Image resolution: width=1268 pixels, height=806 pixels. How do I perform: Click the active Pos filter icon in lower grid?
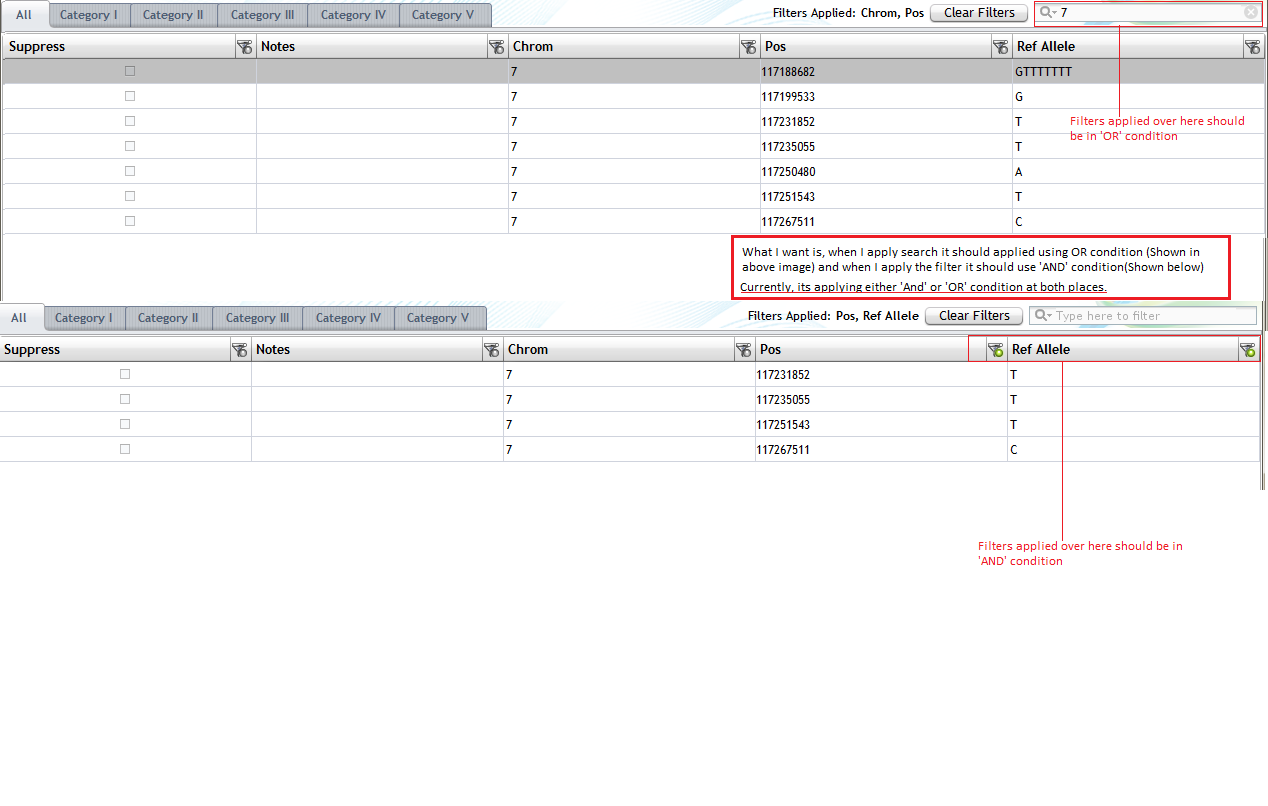(x=995, y=350)
